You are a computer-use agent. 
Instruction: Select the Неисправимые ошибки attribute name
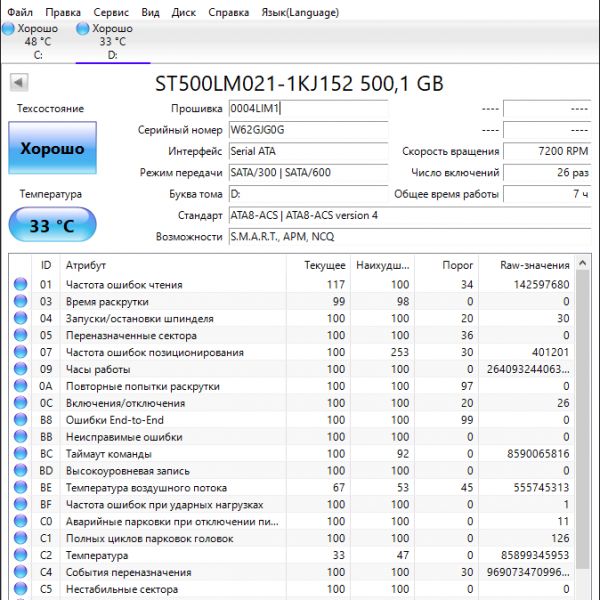point(124,437)
